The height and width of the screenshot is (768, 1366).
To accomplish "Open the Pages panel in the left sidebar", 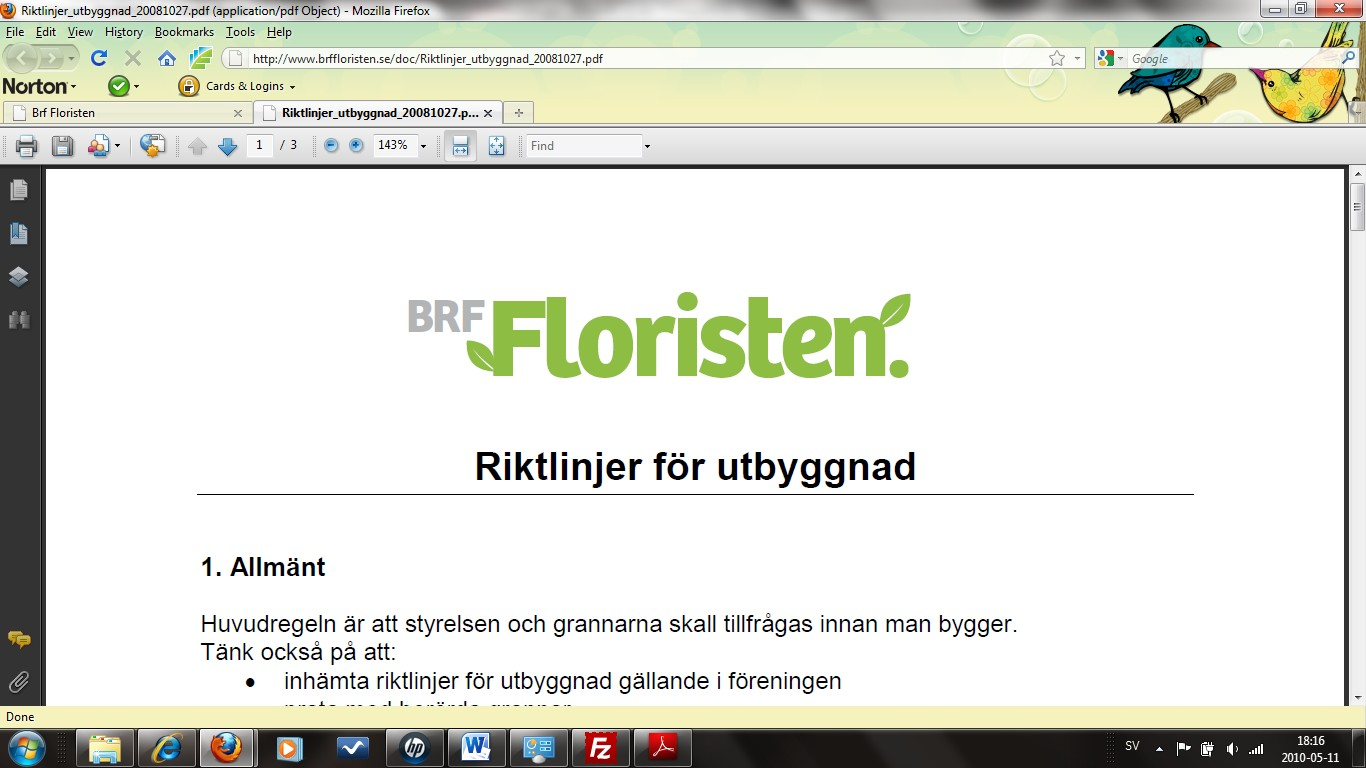I will point(19,190).
